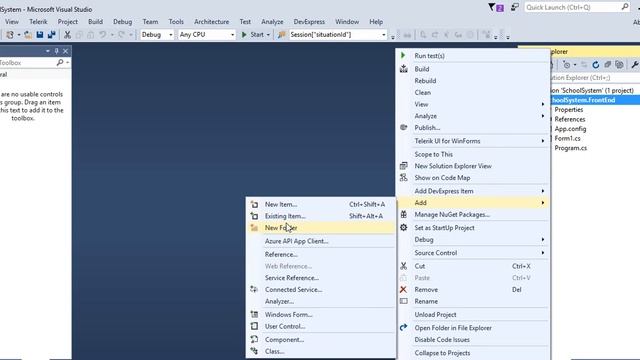
Task: Open the Debug menu in menu bar
Action: pyautogui.click(x=122, y=22)
